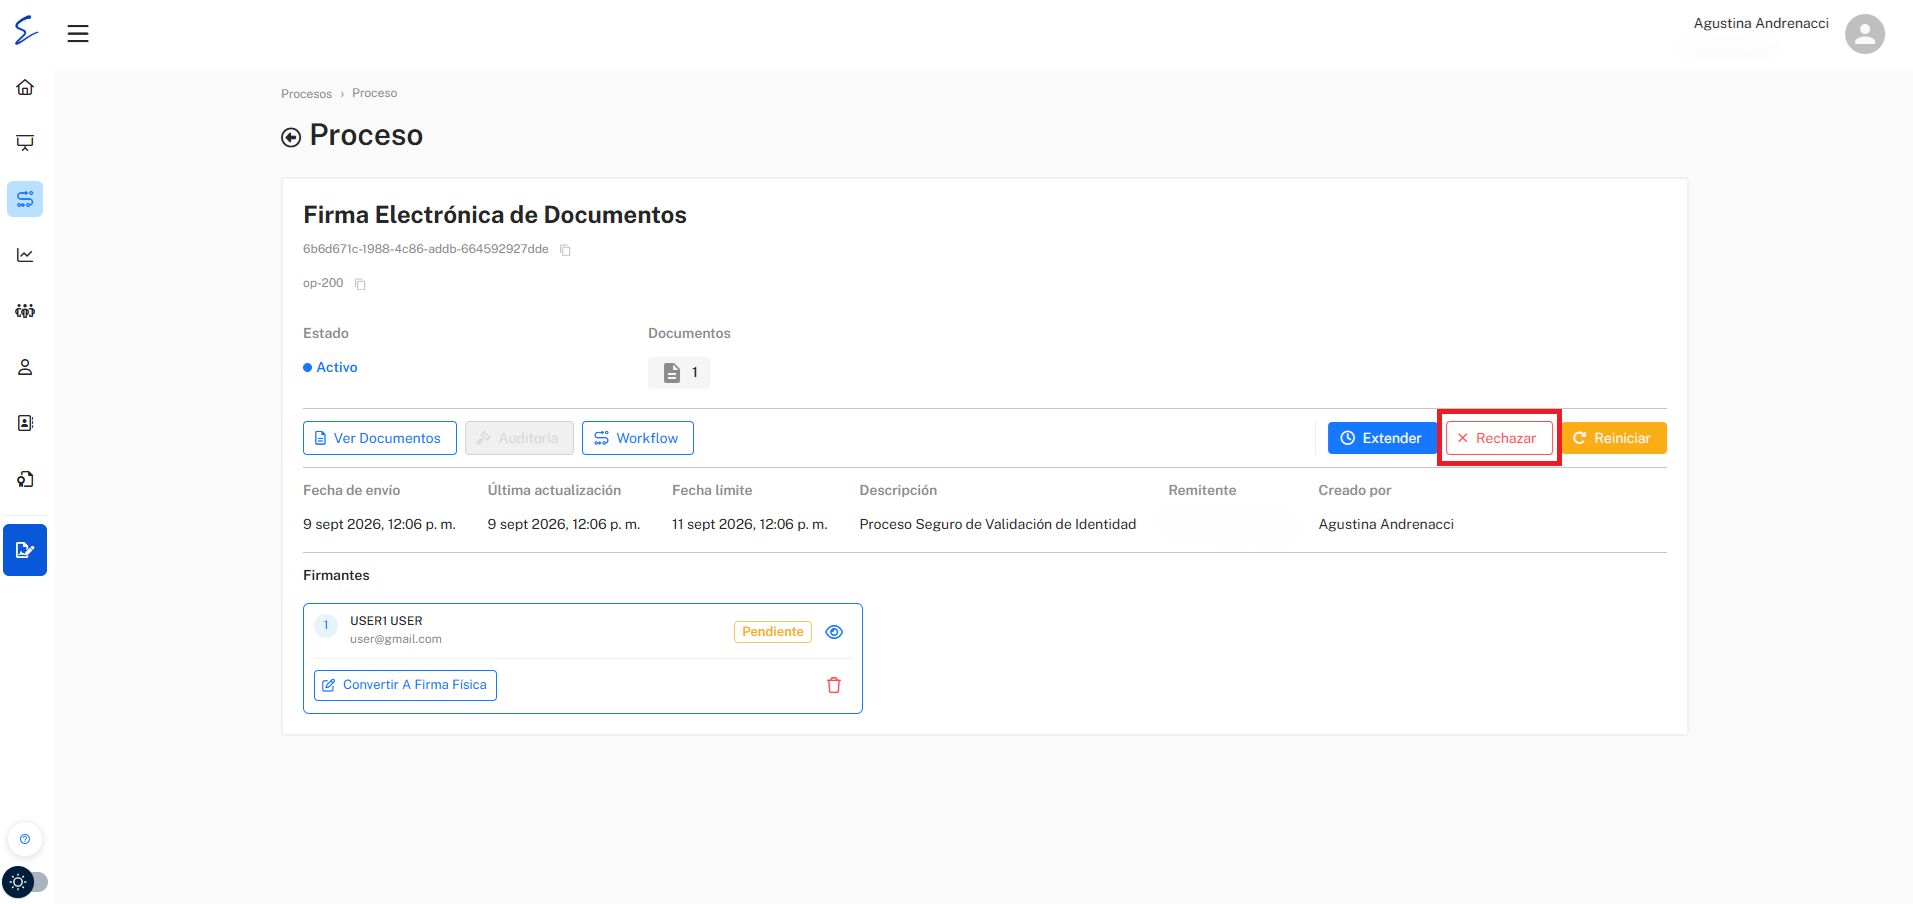Click the Agustina Andrenacci username at top

coord(1761,23)
